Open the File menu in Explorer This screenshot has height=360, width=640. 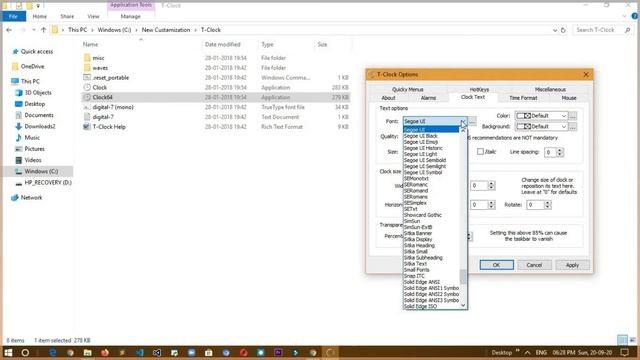13,16
